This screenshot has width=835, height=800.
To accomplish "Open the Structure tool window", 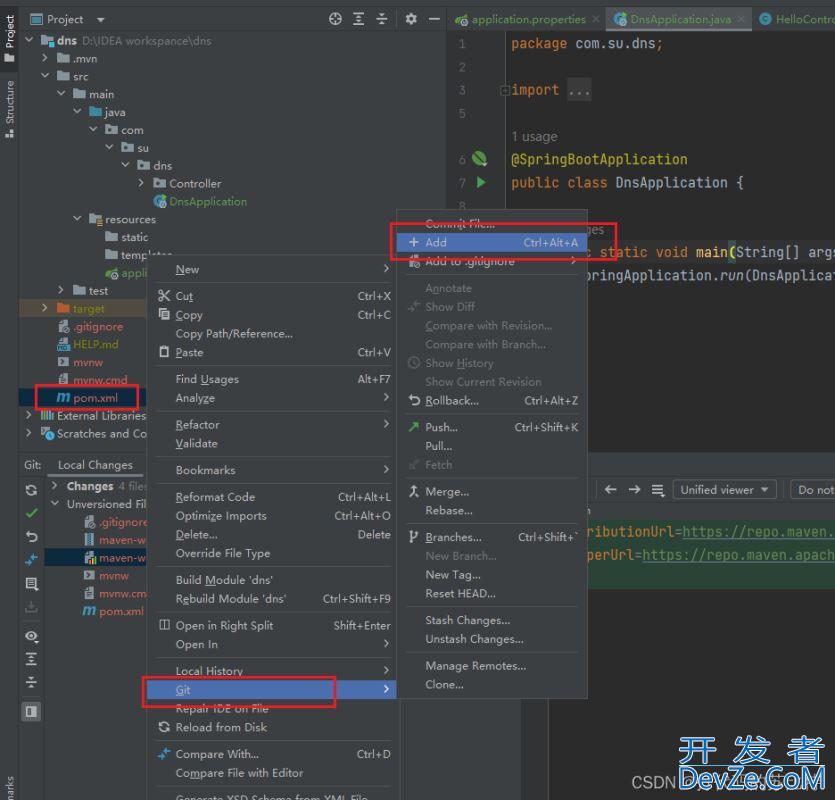I will pyautogui.click(x=10, y=109).
